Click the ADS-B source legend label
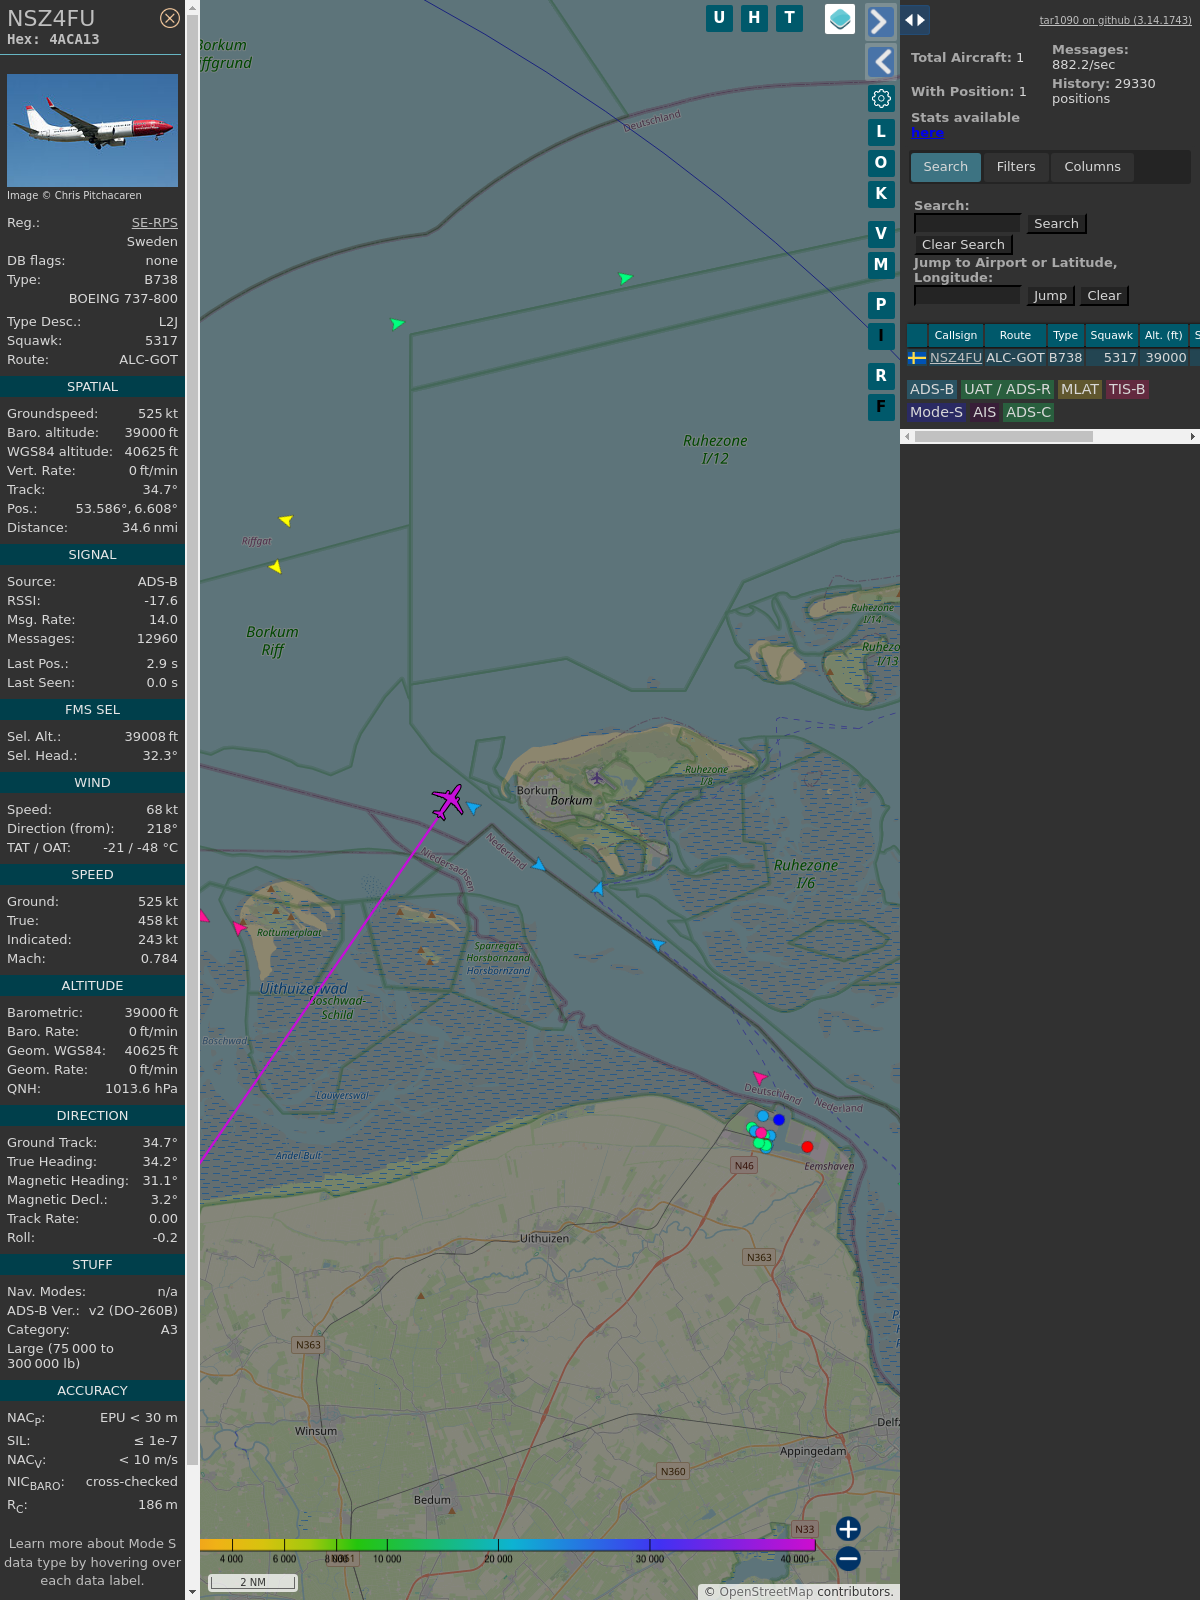The width and height of the screenshot is (1200, 1600). 932,390
